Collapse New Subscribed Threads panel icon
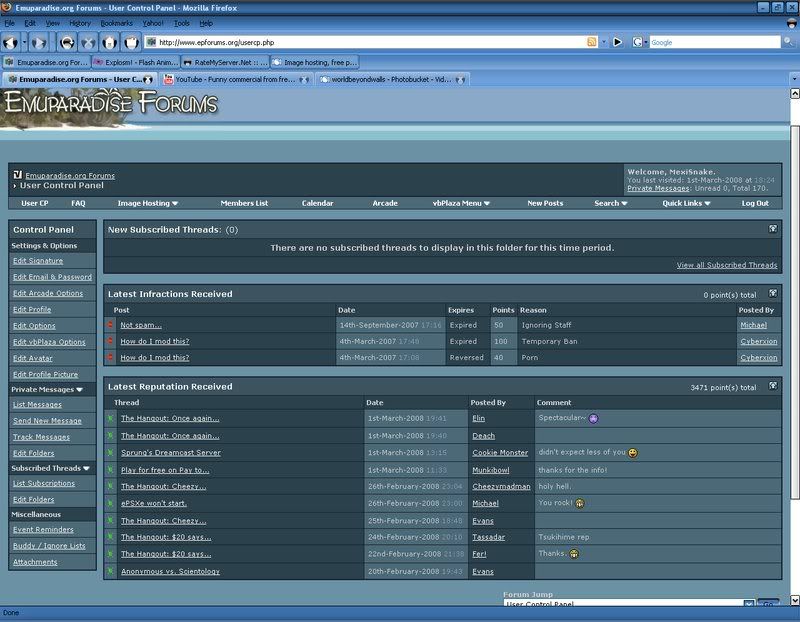The width and height of the screenshot is (800, 622). click(x=773, y=229)
